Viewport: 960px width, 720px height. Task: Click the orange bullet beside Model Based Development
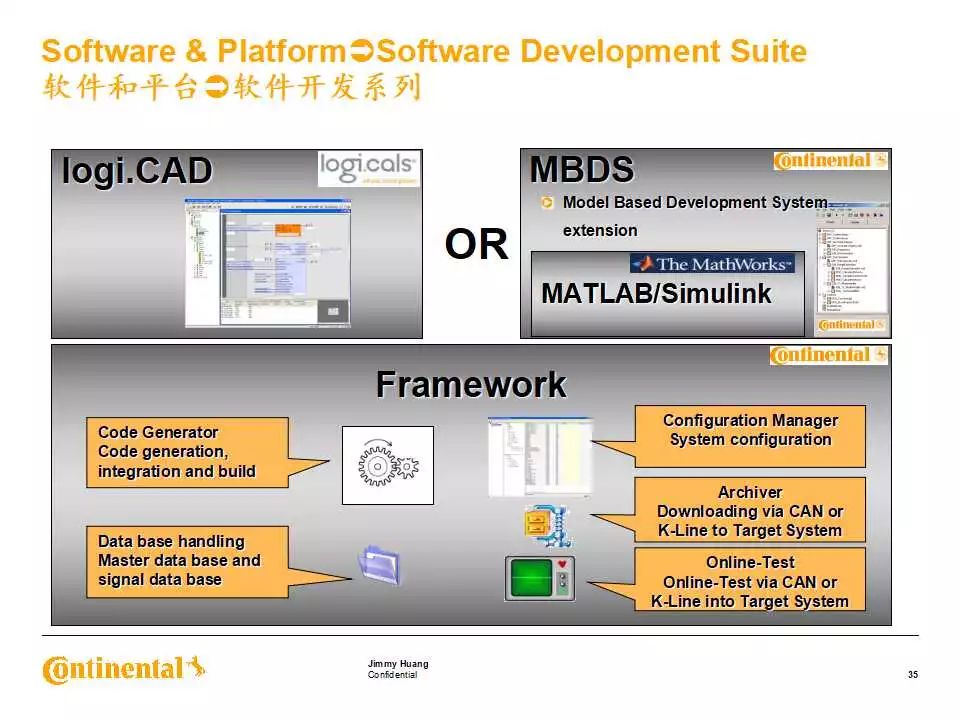[546, 203]
